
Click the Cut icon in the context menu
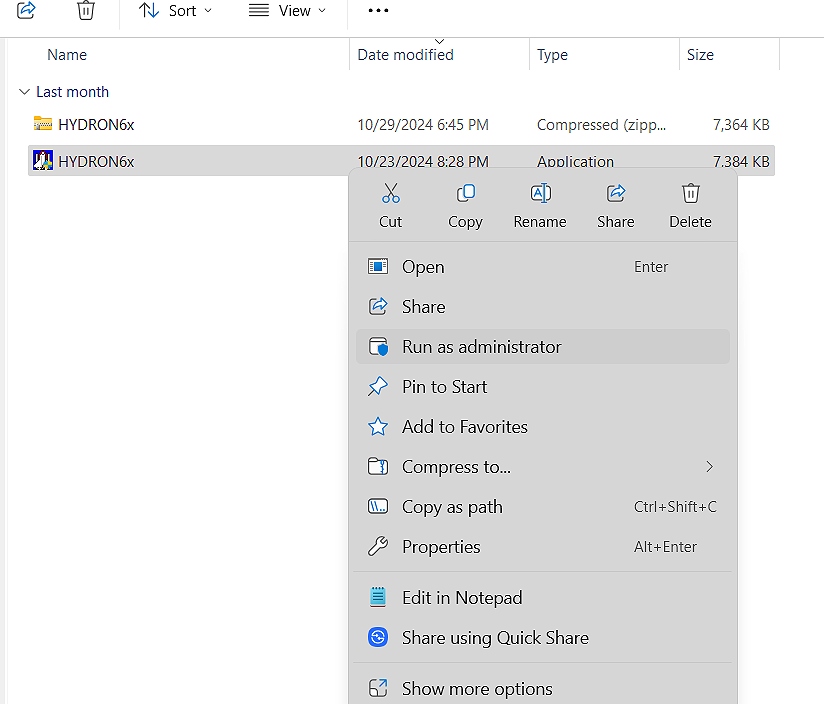390,193
